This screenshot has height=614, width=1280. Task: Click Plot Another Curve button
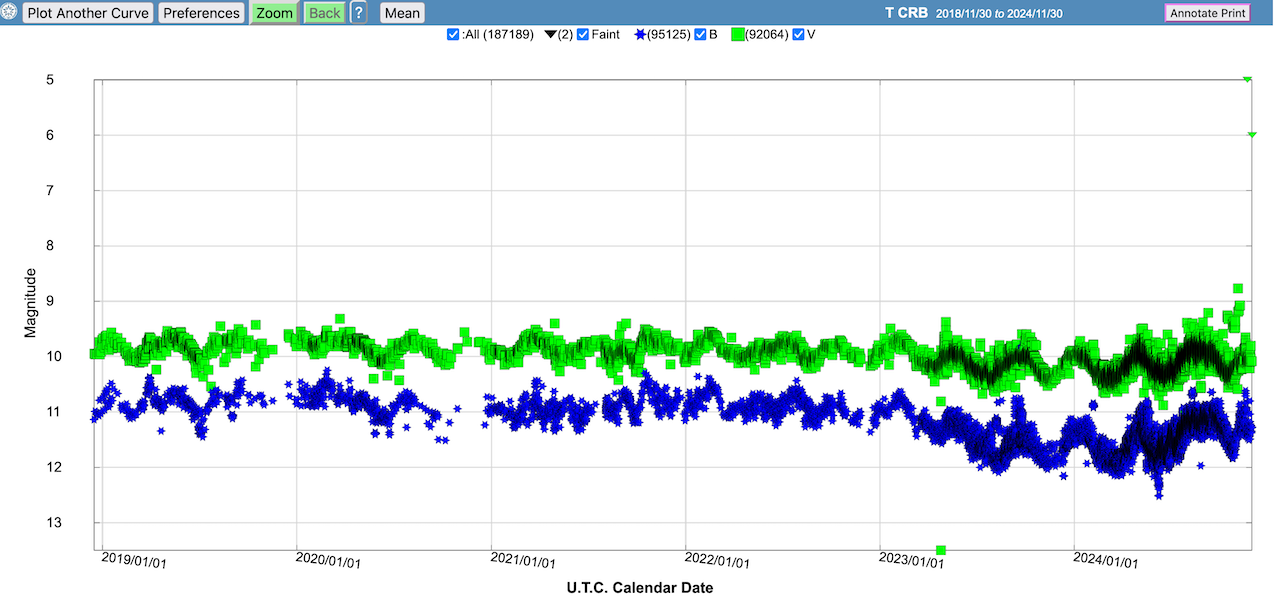(88, 13)
